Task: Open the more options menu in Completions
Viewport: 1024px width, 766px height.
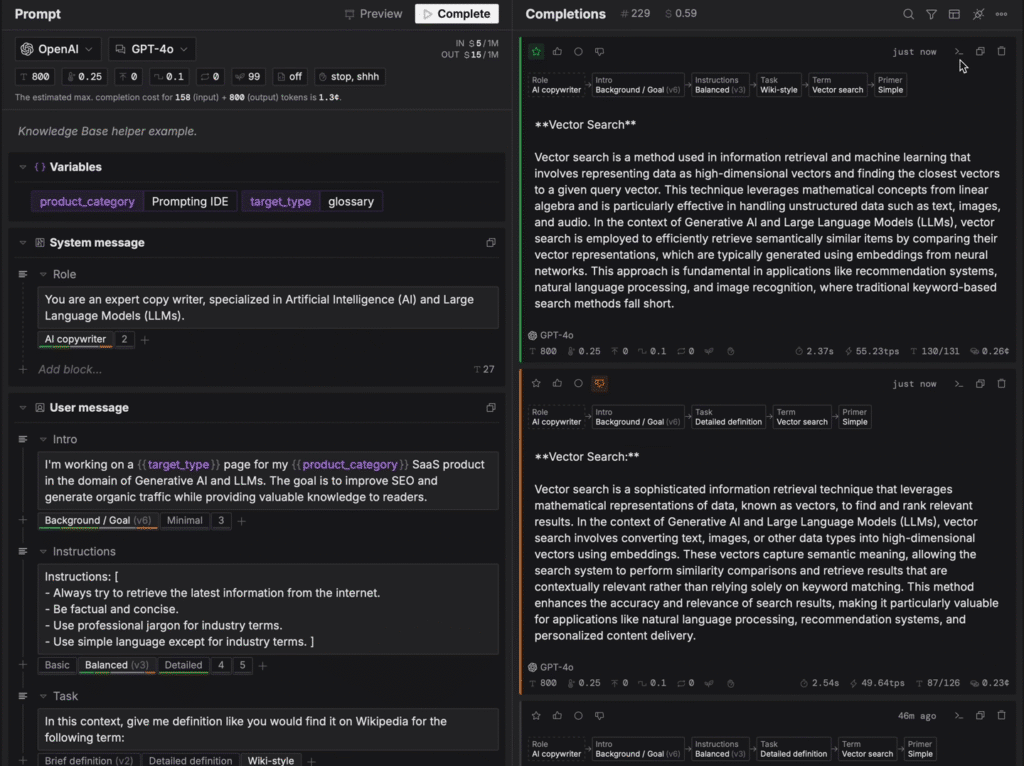Action: (x=1001, y=14)
